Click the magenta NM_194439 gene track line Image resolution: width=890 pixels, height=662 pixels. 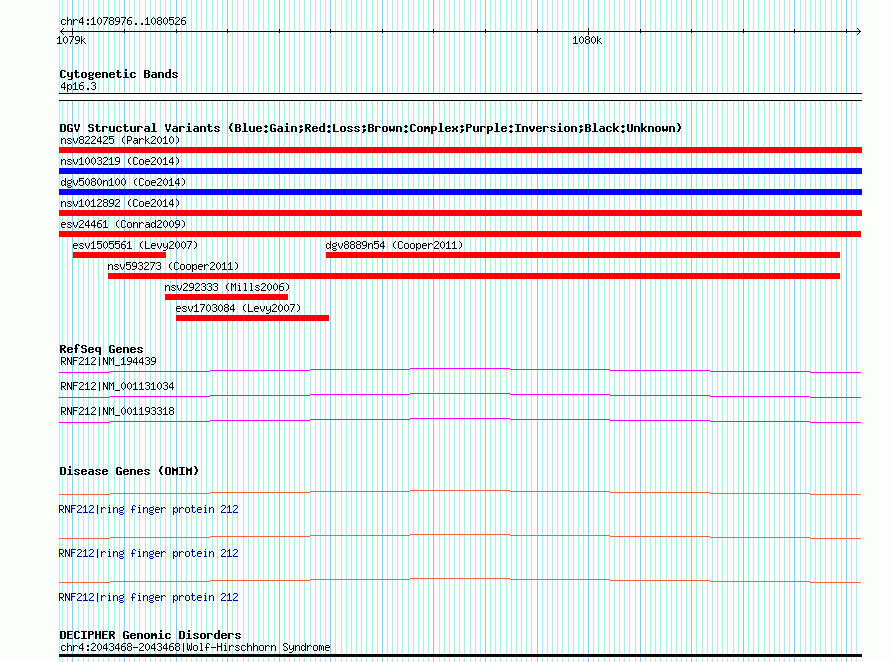coord(460,370)
